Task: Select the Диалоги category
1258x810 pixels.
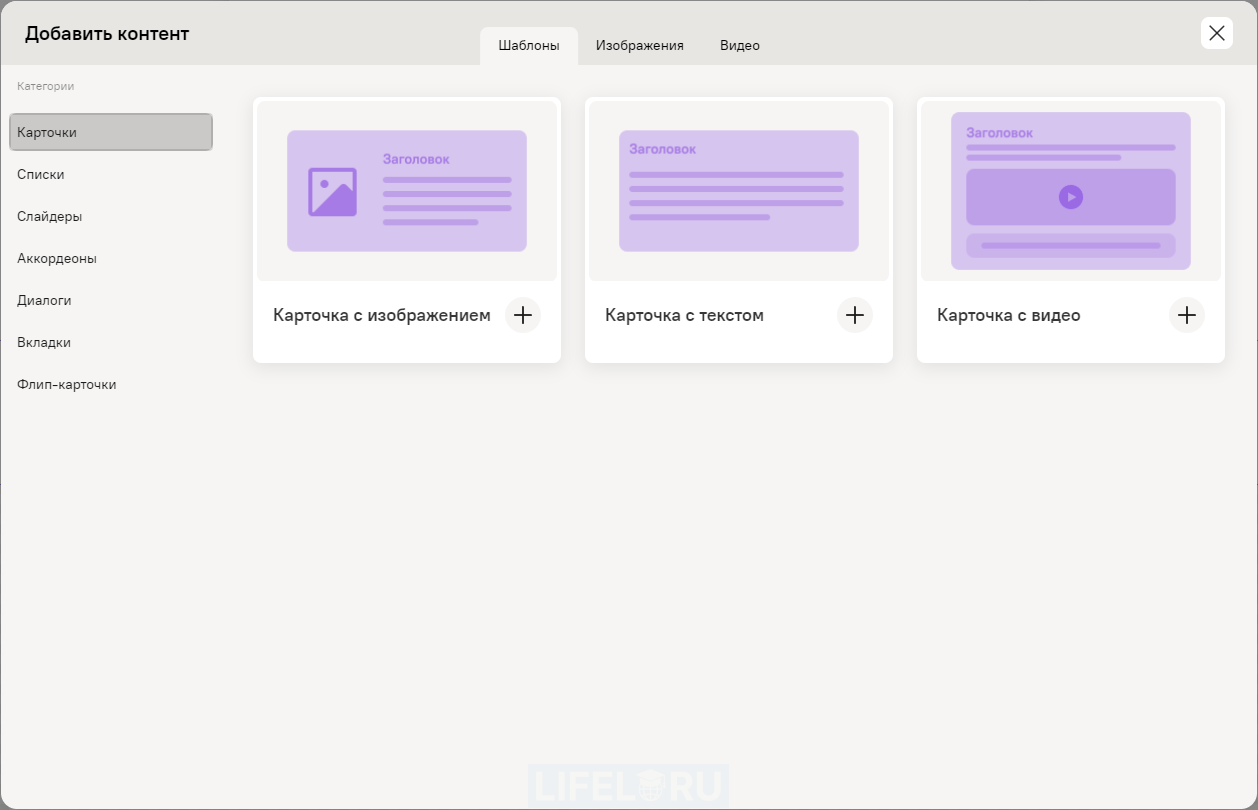Action: point(44,300)
